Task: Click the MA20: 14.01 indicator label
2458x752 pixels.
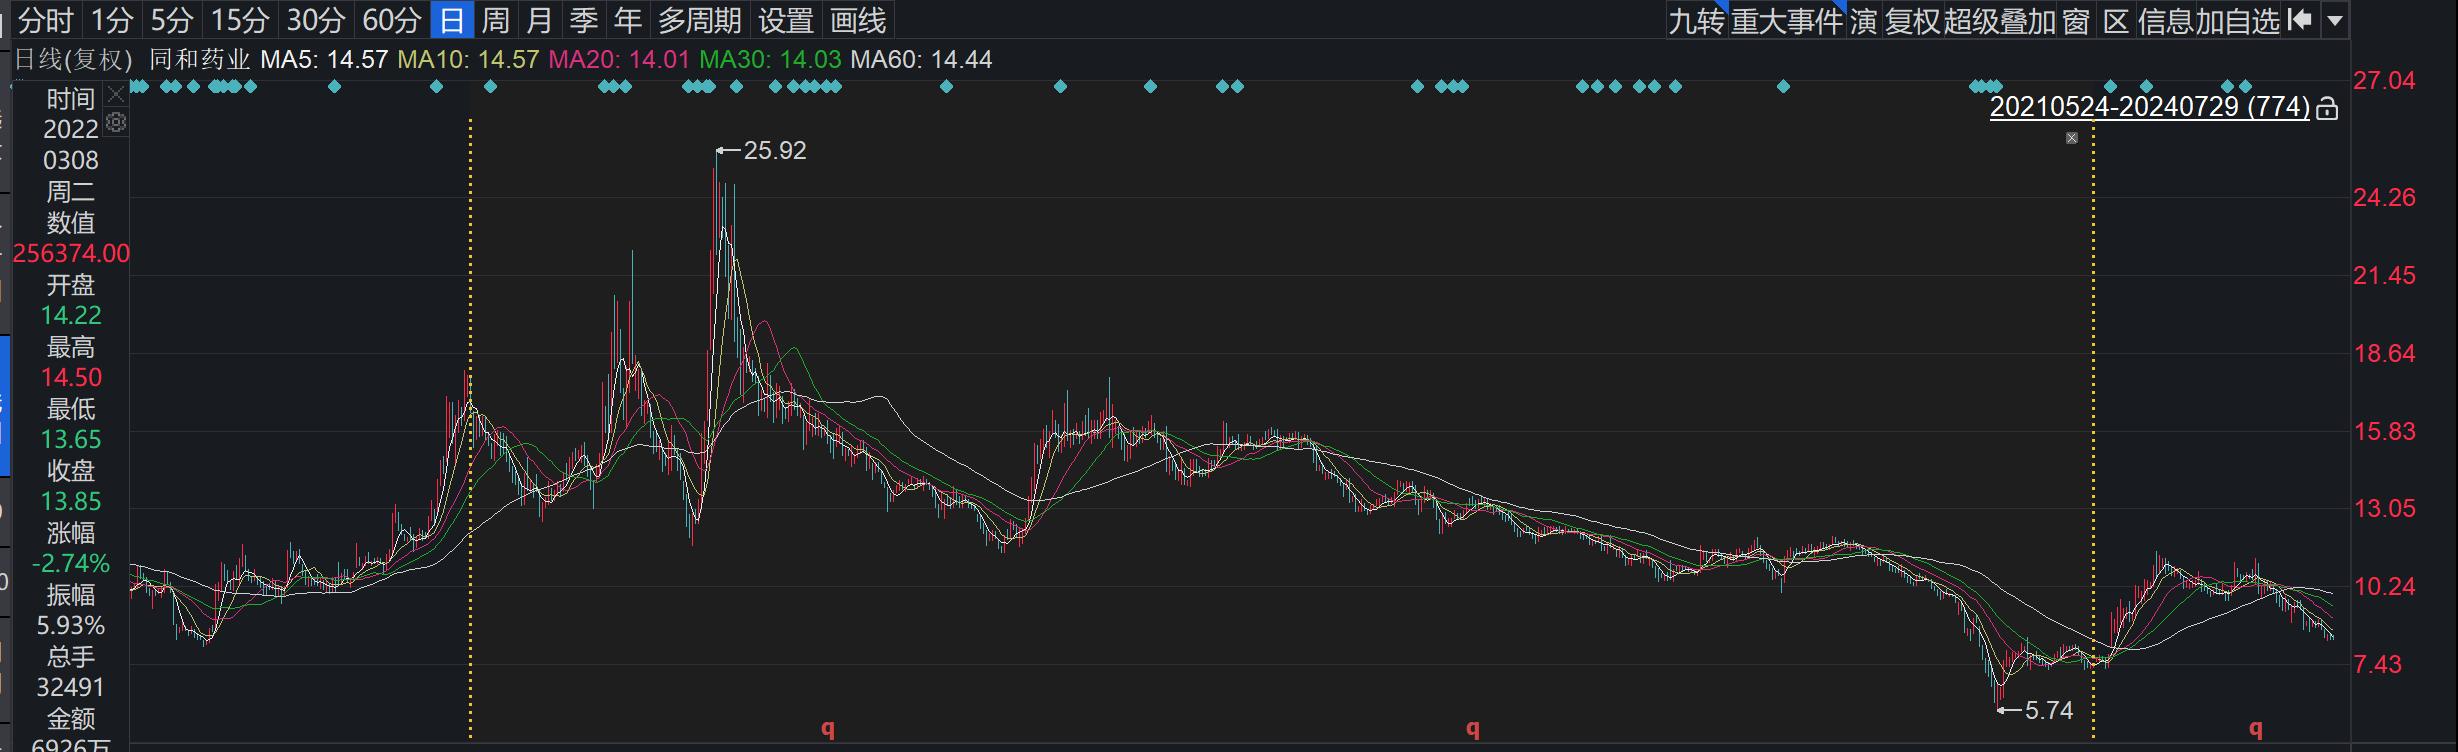Action: [619, 60]
